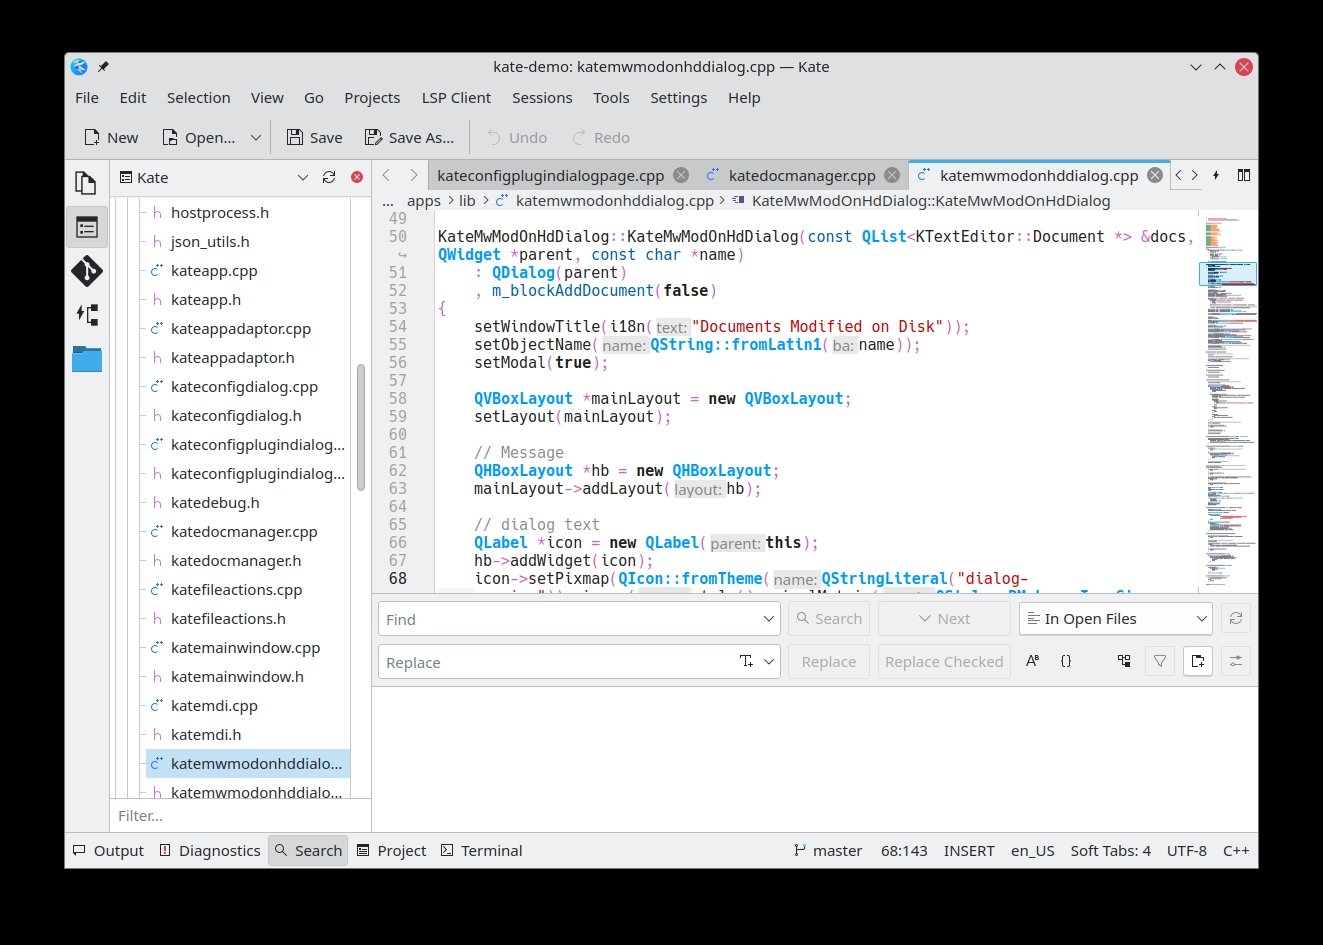
Task: Toggle expand results tree option
Action: point(1124,661)
